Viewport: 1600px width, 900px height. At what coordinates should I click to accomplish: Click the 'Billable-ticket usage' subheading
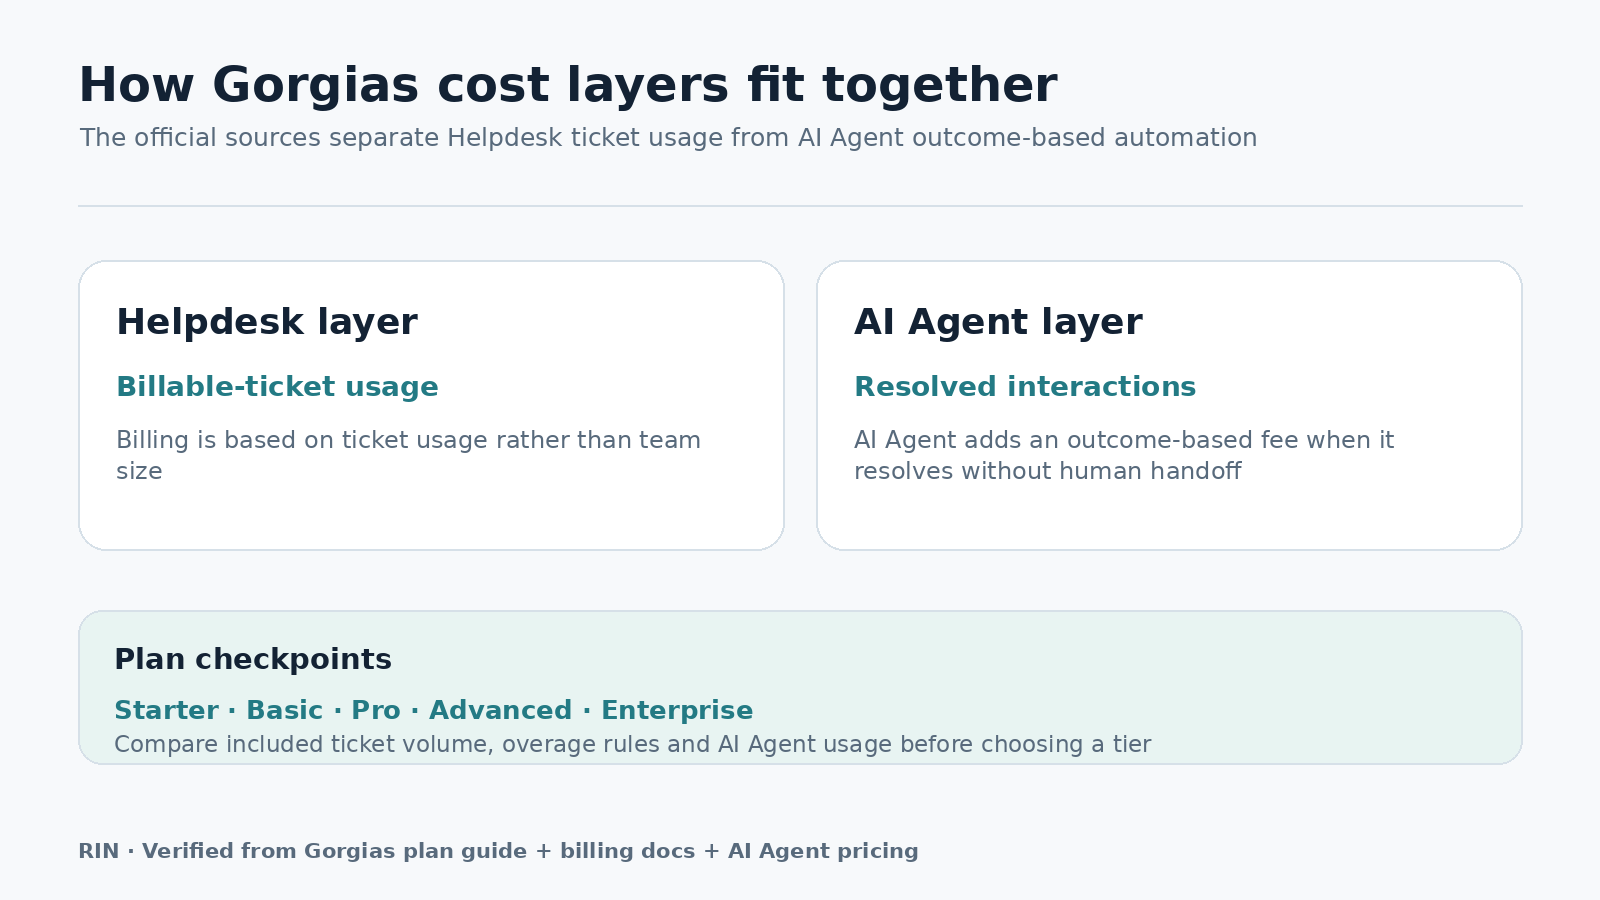point(277,387)
